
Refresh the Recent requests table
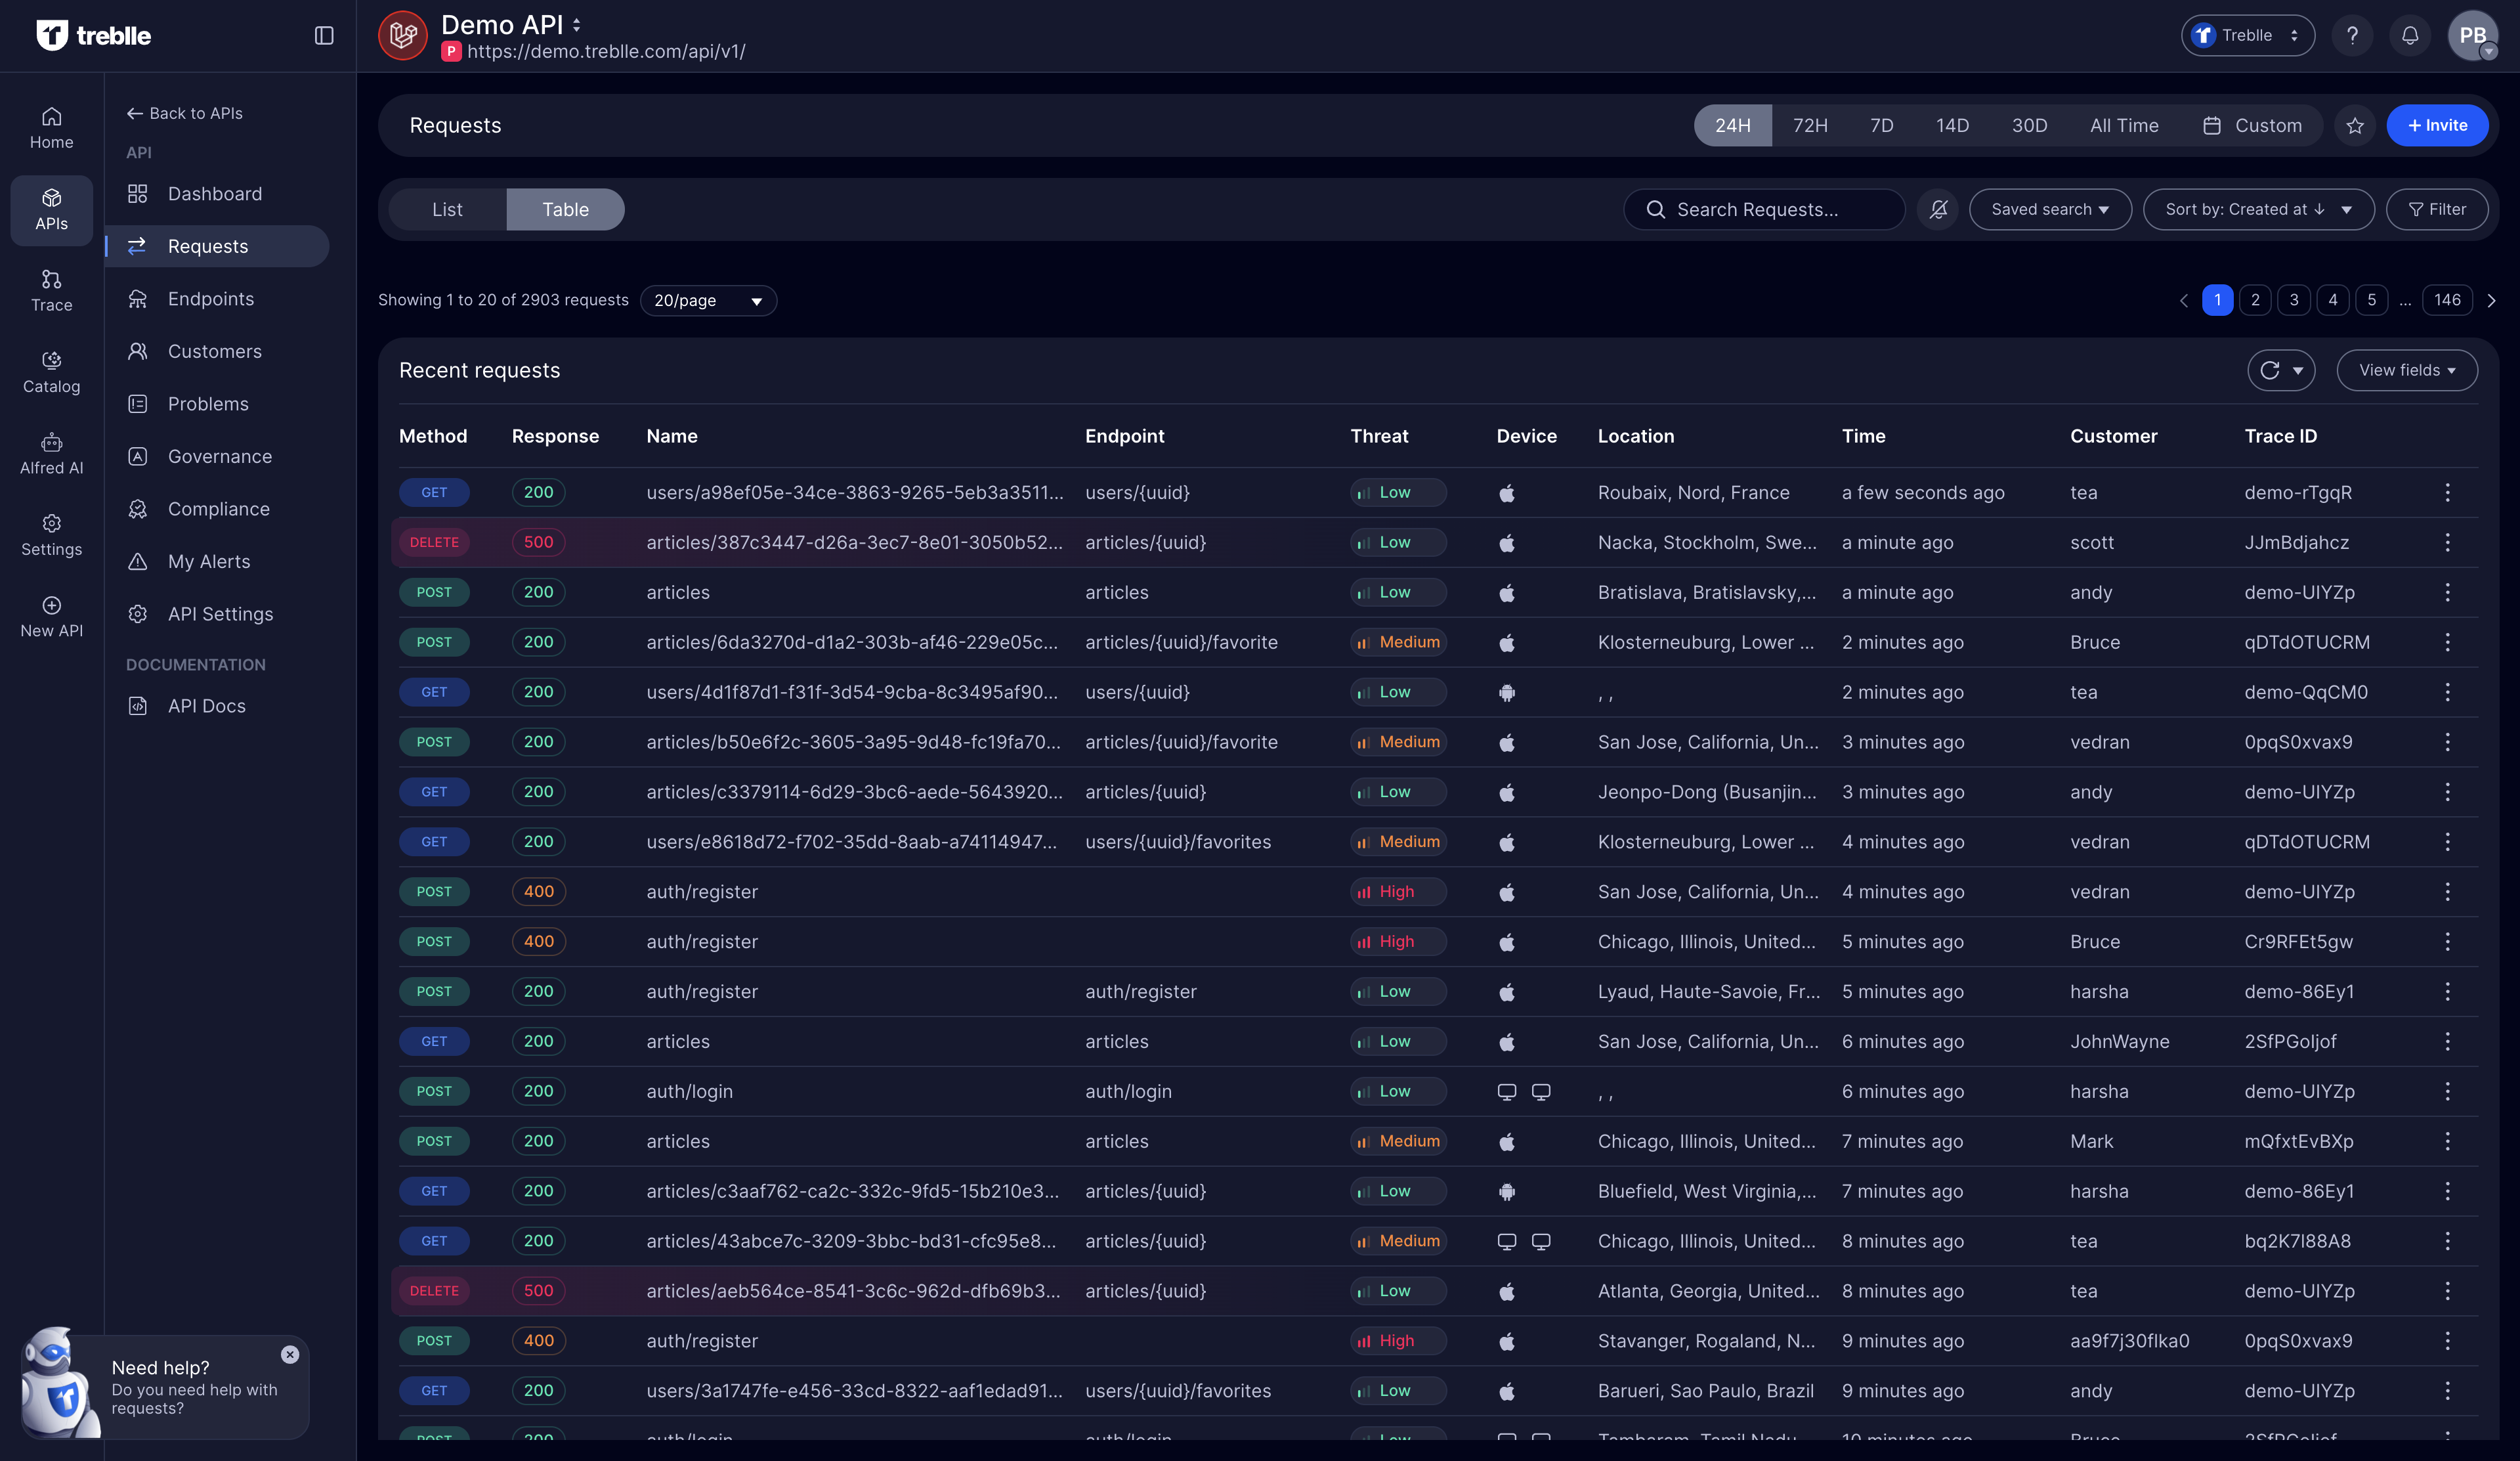click(x=2272, y=370)
